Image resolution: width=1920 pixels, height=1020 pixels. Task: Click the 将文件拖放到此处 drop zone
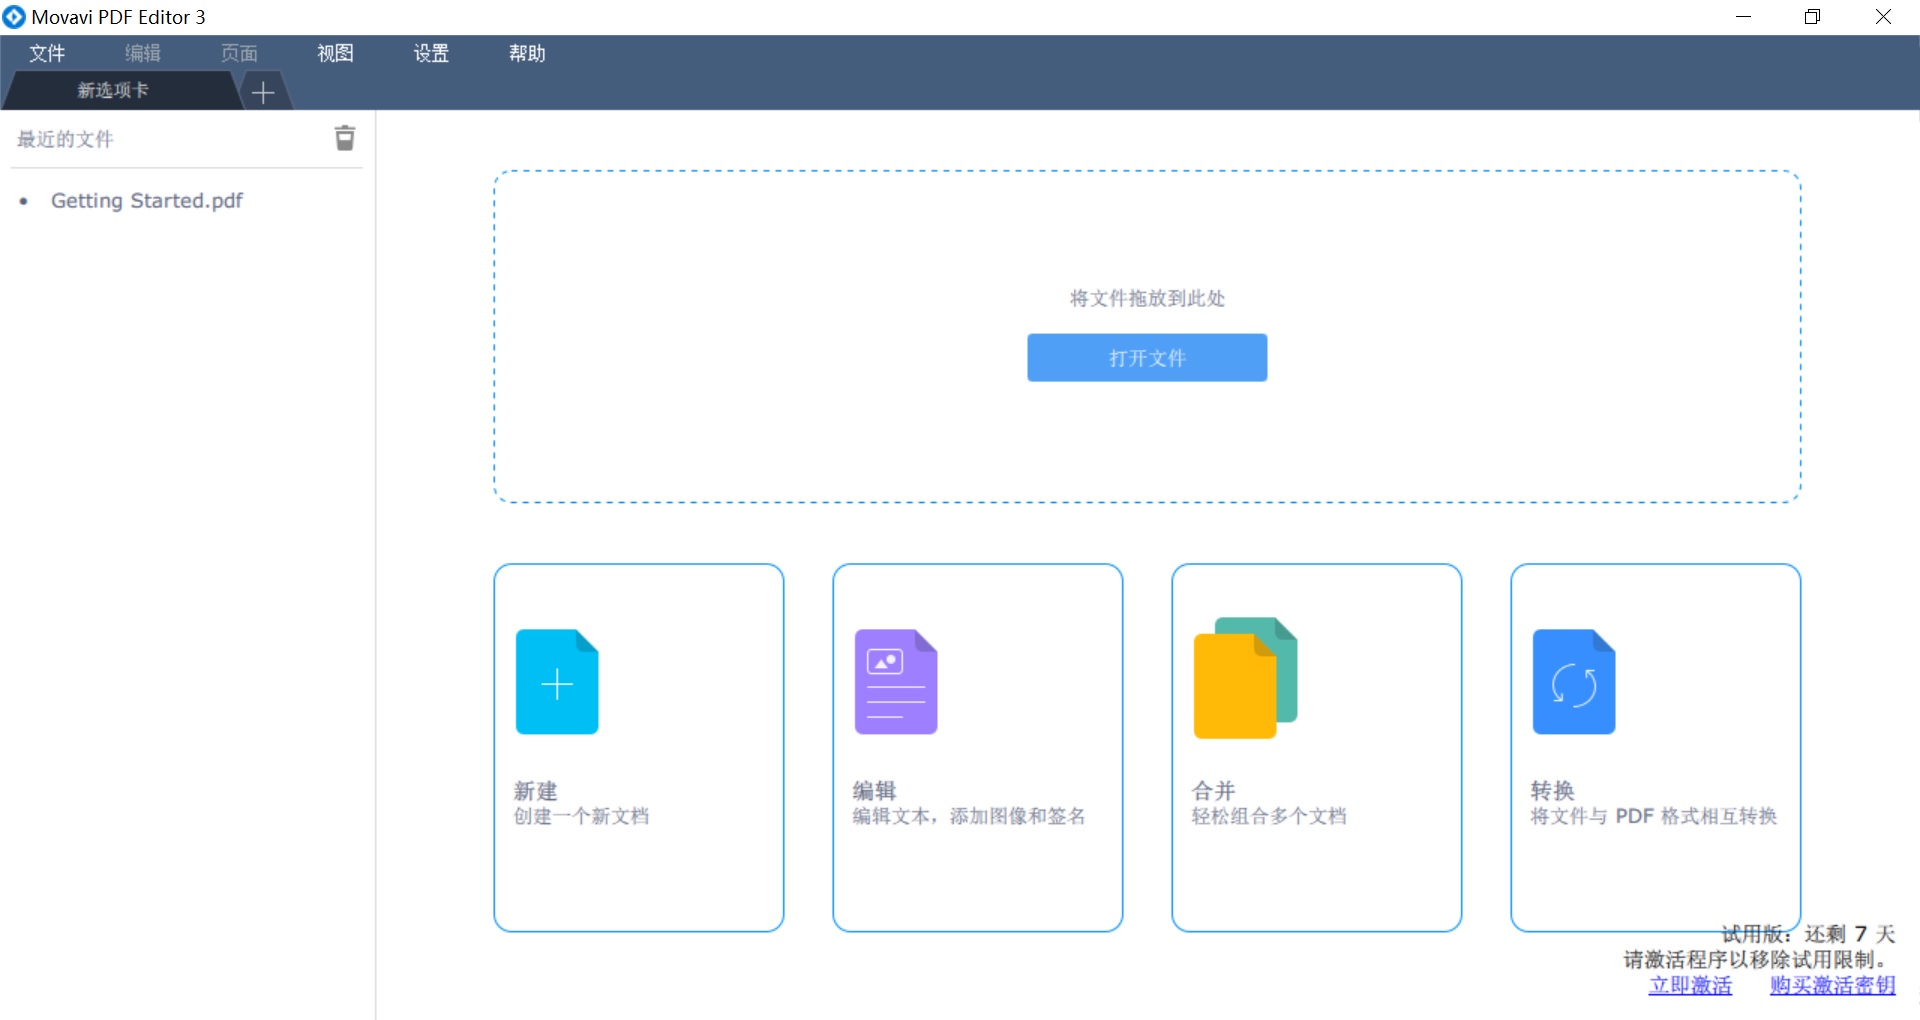[x=1147, y=250]
